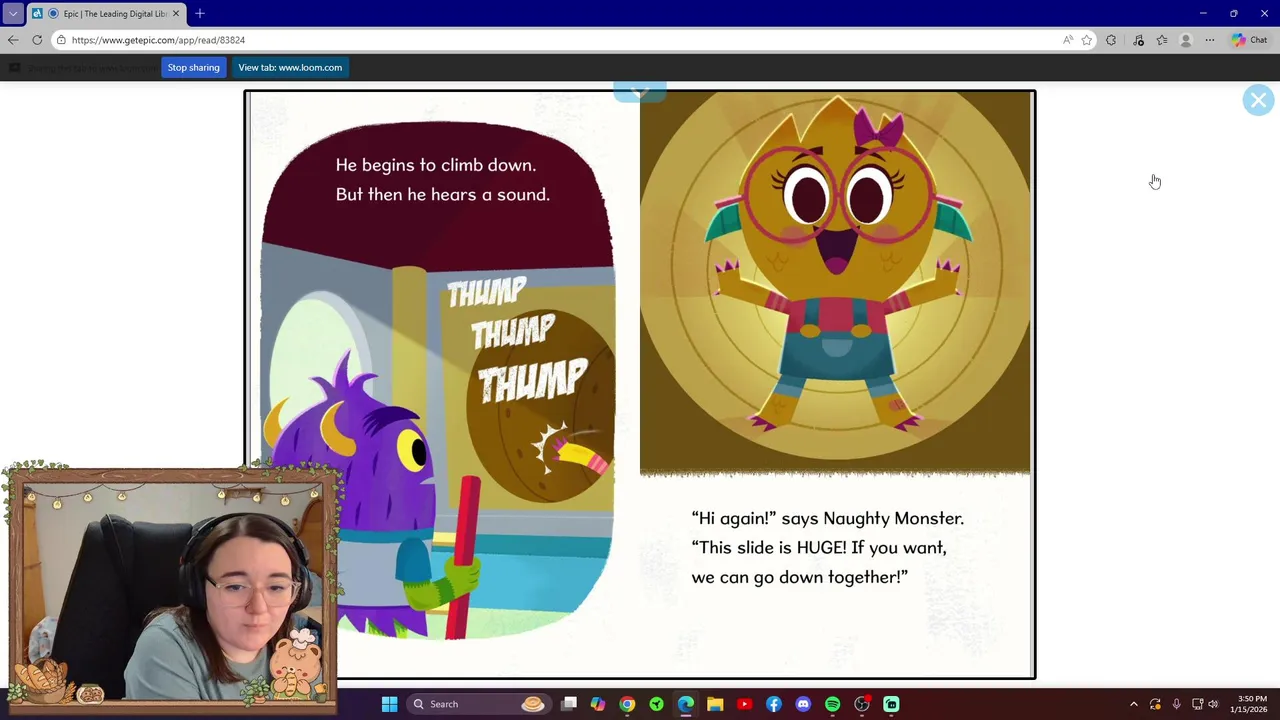Open Copilot Chat sidebar
Screen dimensions: 1280x720
tap(1250, 40)
